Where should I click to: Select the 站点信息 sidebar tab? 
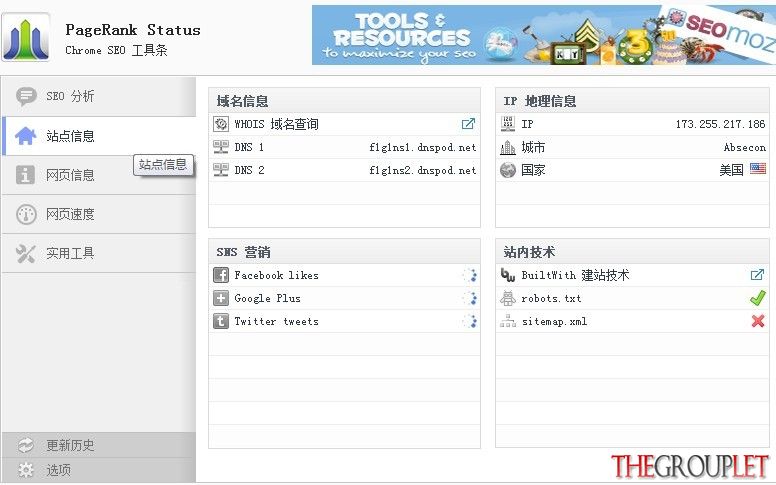tap(99, 136)
